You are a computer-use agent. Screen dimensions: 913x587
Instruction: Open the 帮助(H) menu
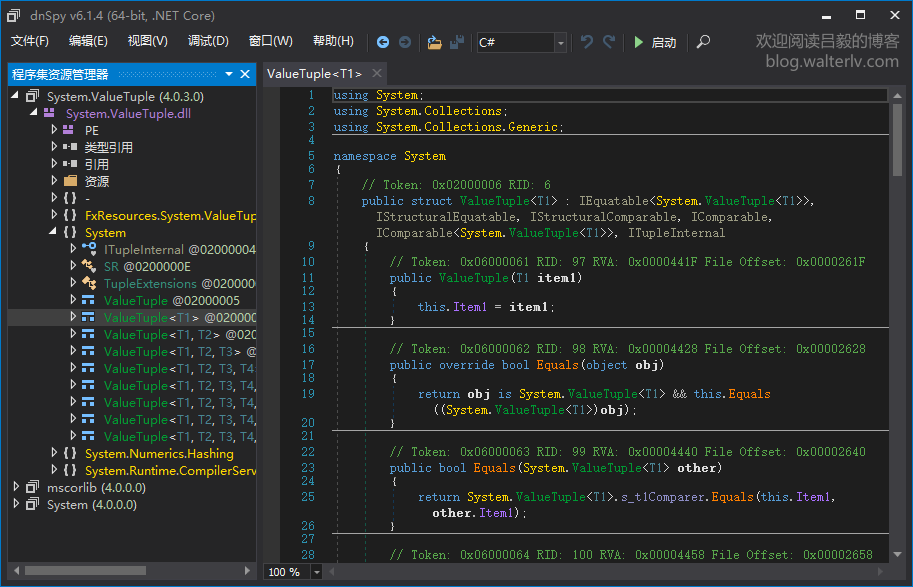click(333, 41)
